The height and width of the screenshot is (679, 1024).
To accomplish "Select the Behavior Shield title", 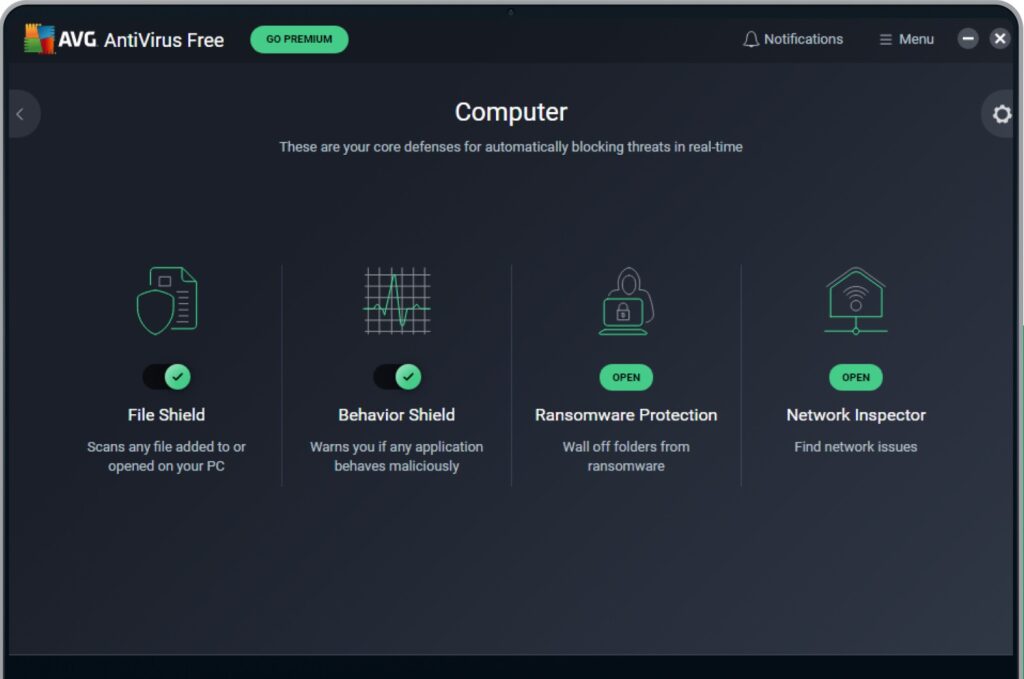I will [396, 415].
